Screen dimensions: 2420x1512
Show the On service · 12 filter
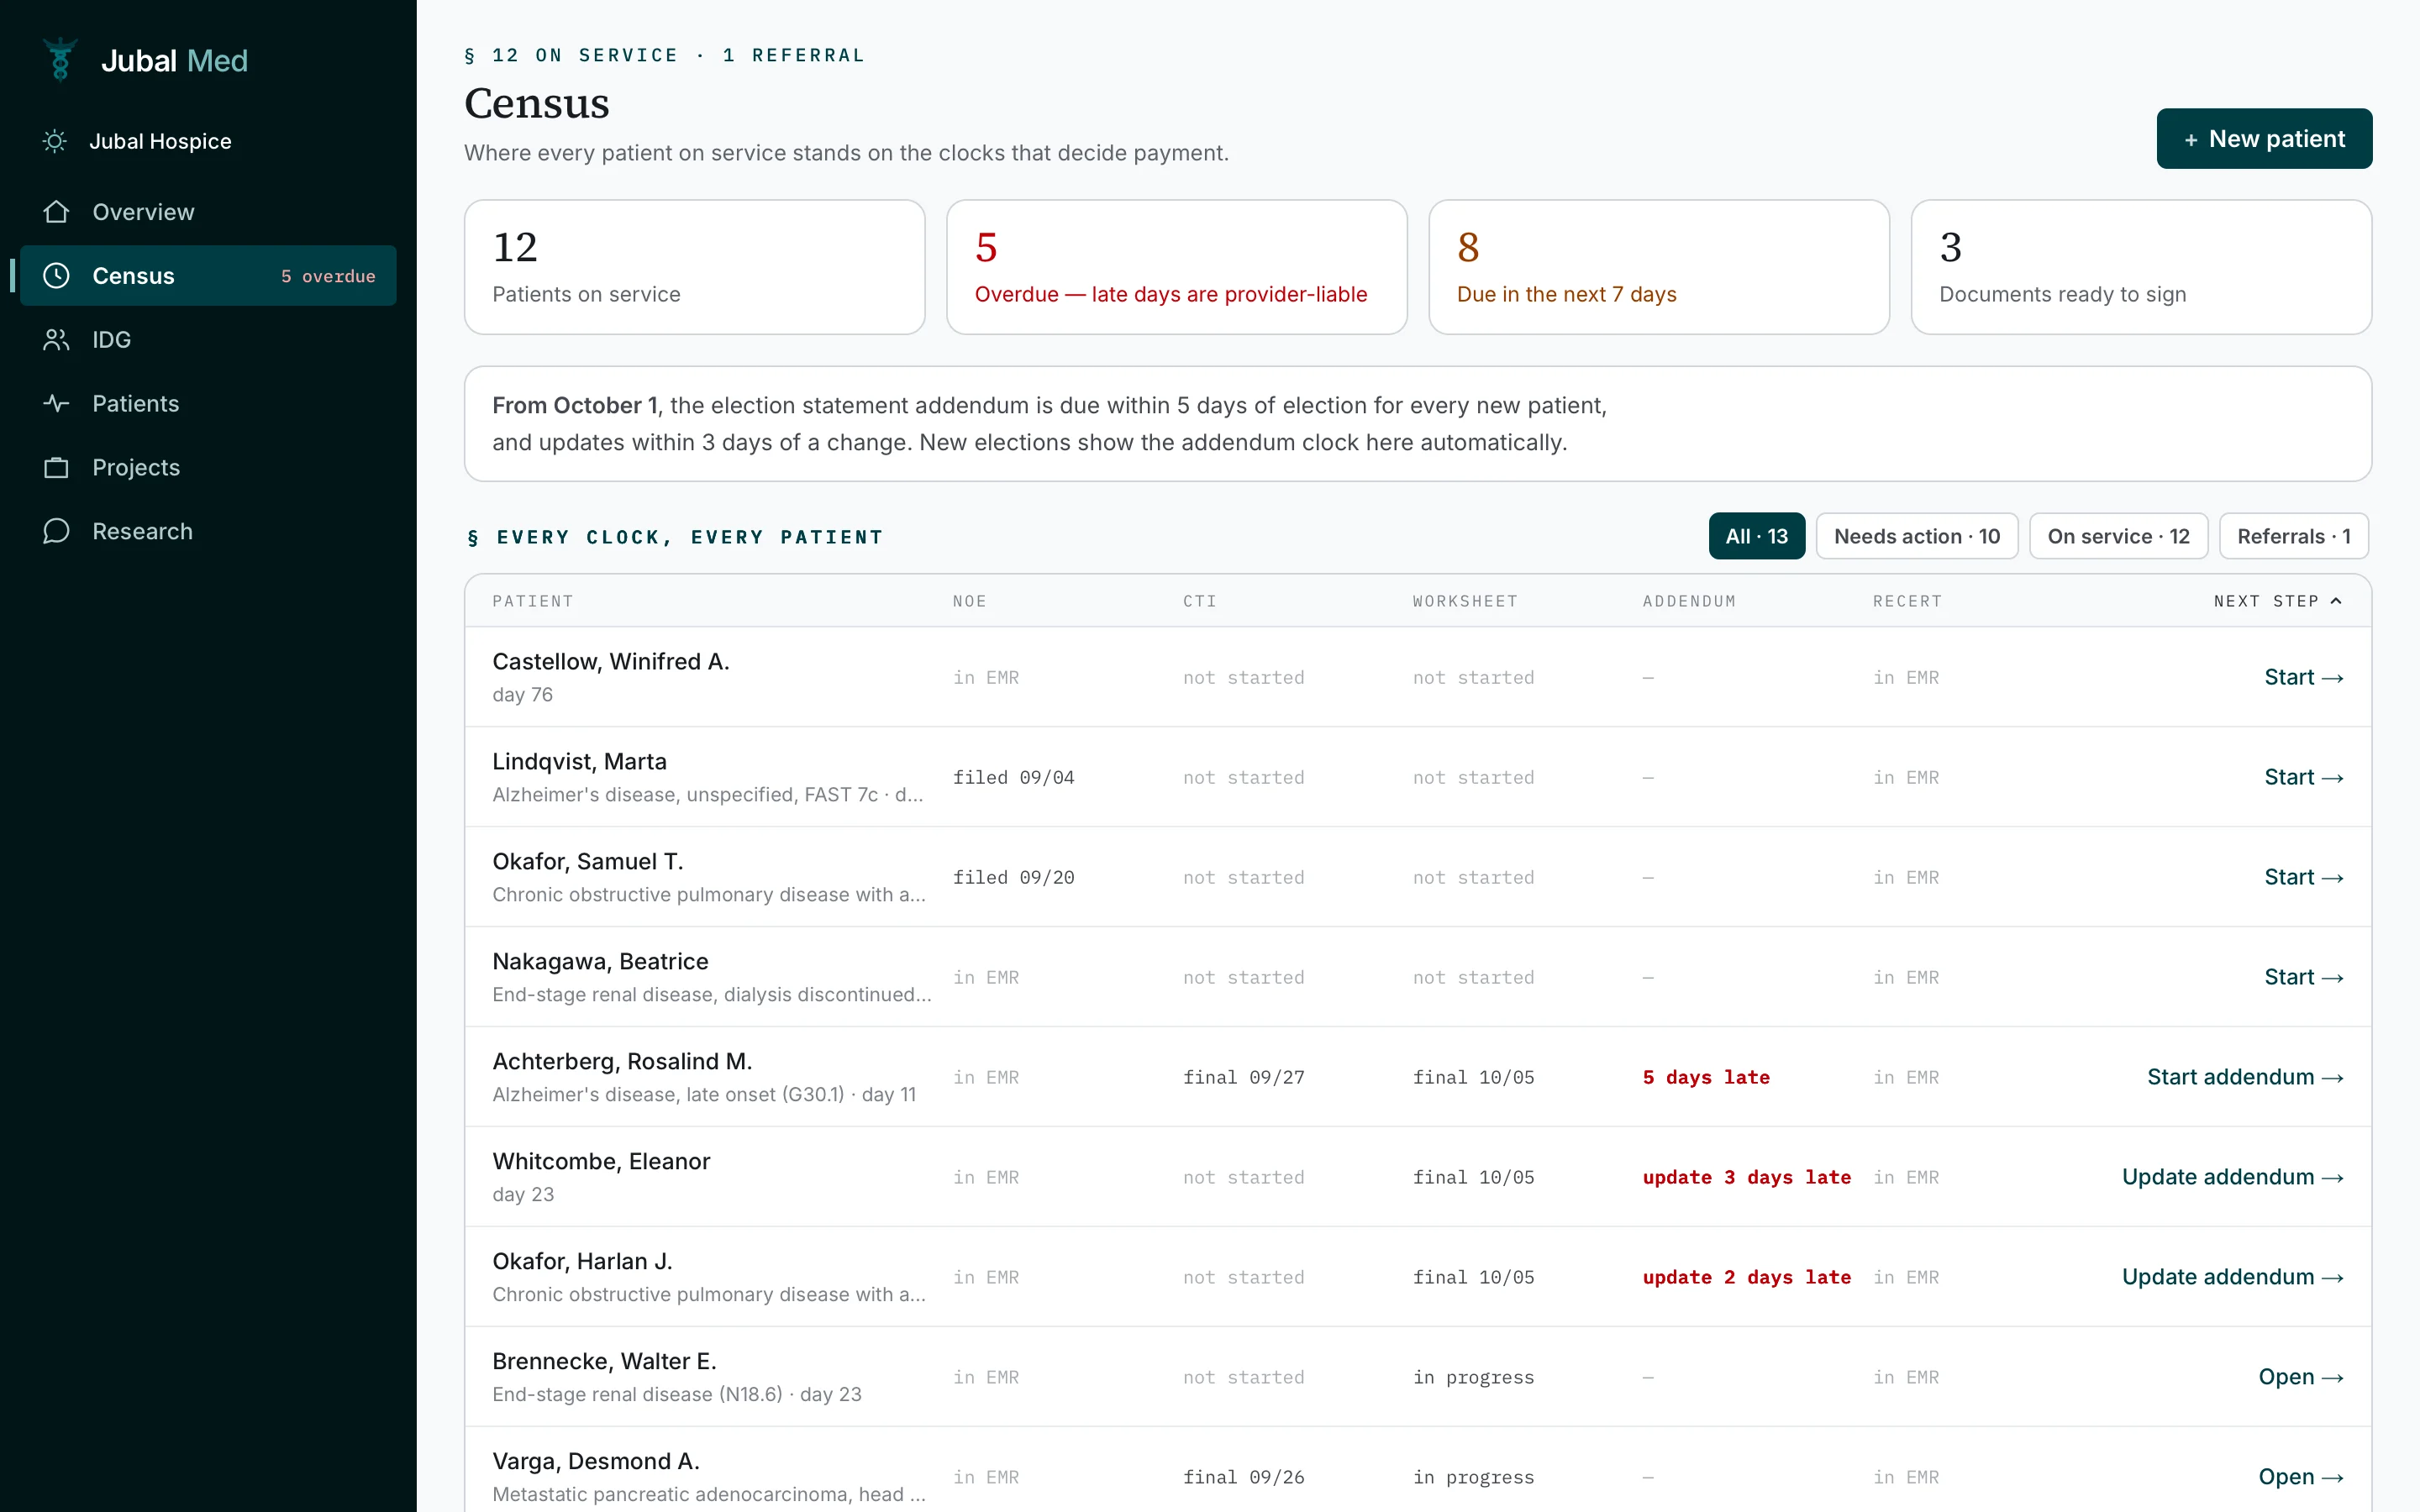(x=2118, y=536)
